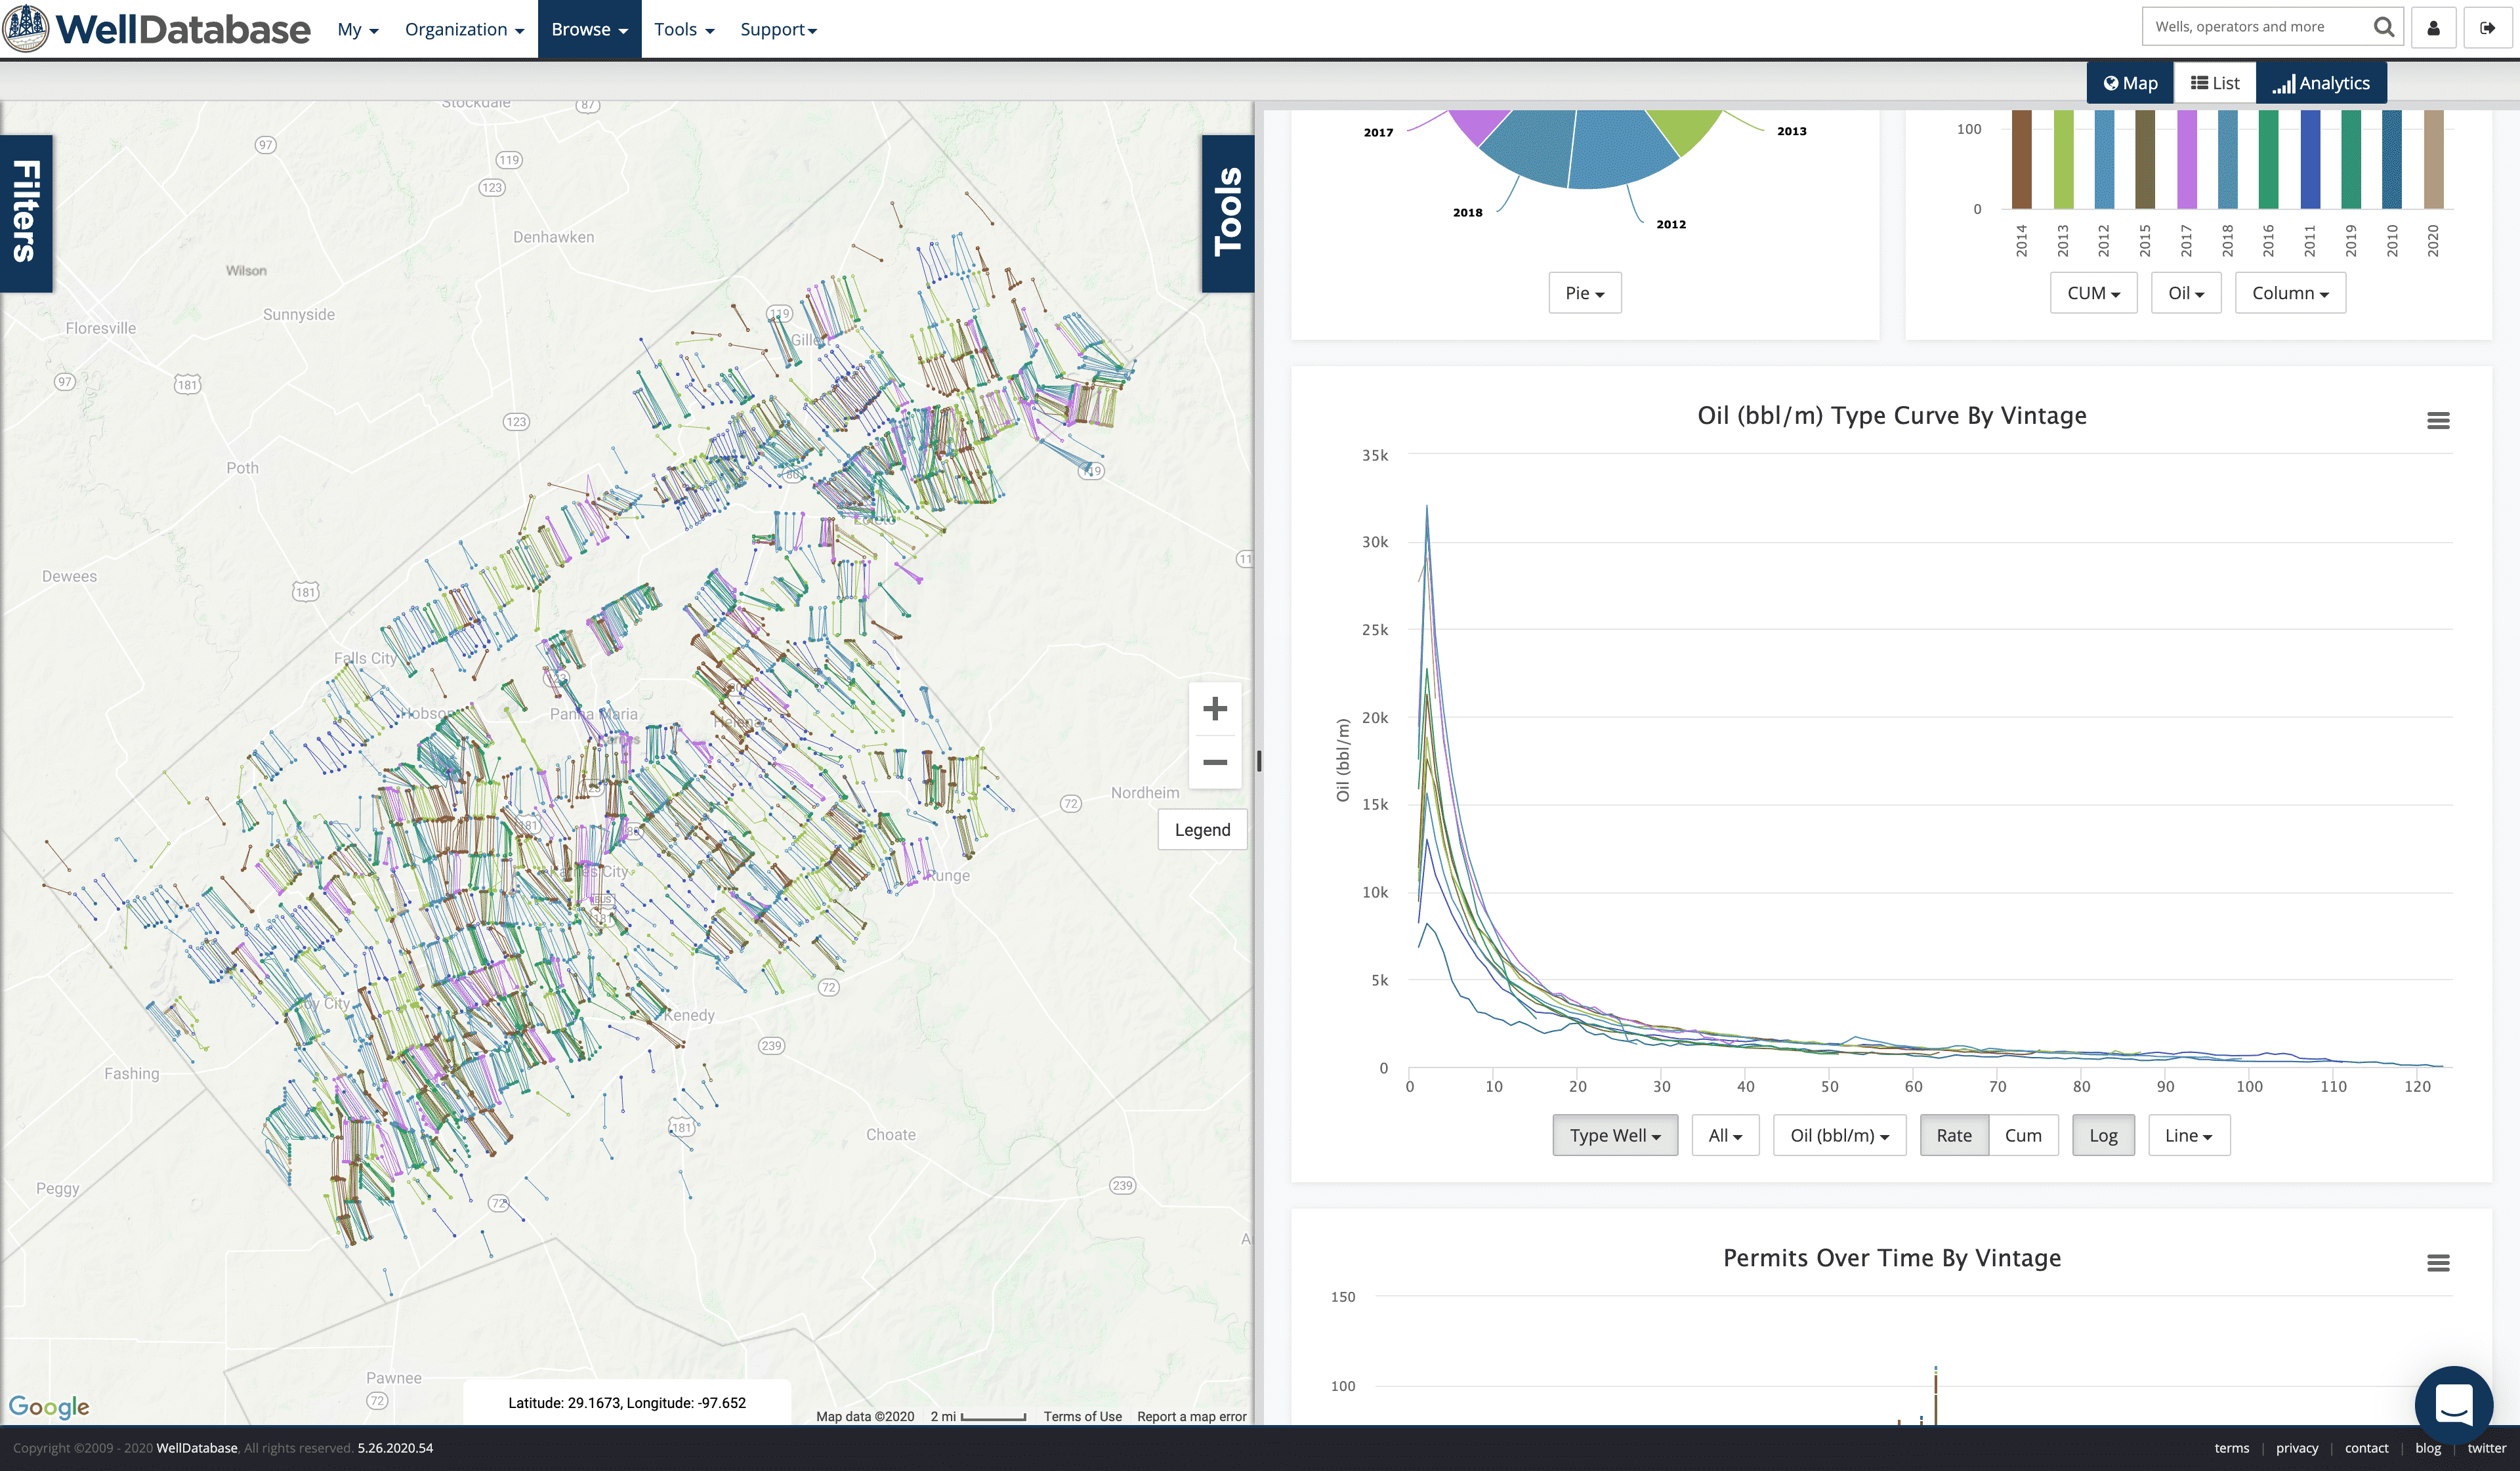
Task: Click the sign out icon
Action: pos(2487,28)
